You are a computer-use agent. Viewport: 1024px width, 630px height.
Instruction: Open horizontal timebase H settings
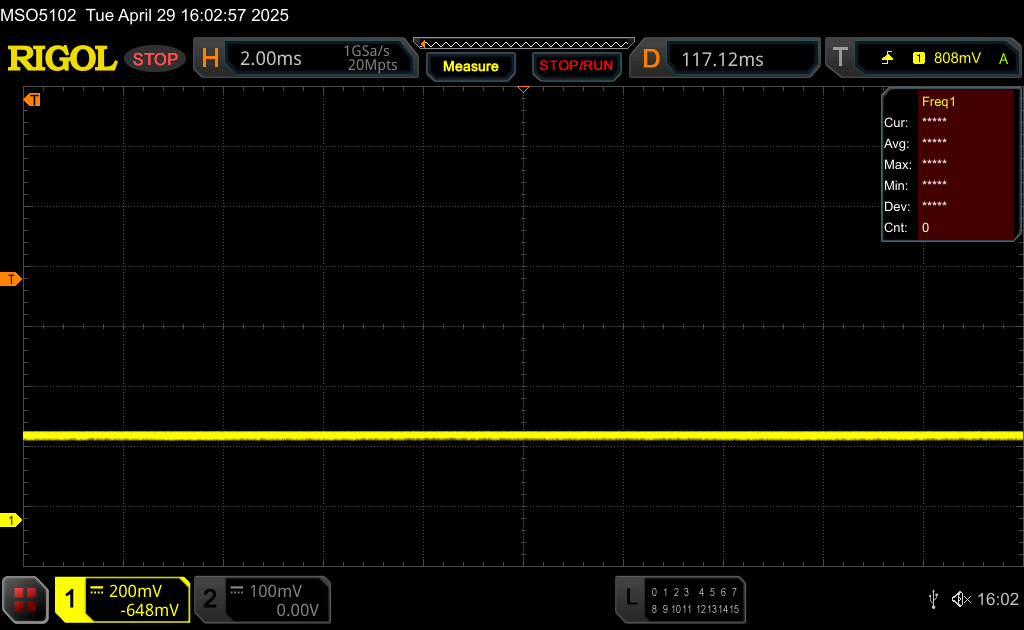(x=210, y=59)
